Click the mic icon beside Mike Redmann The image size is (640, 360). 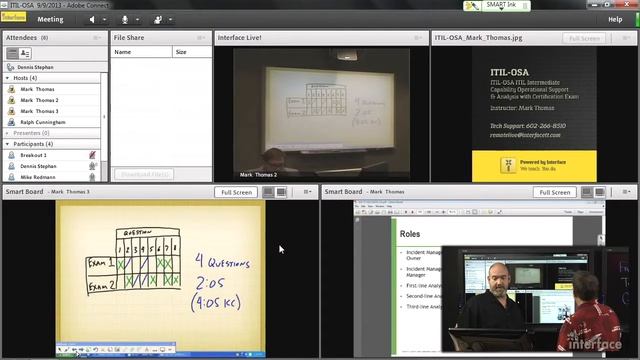93,177
